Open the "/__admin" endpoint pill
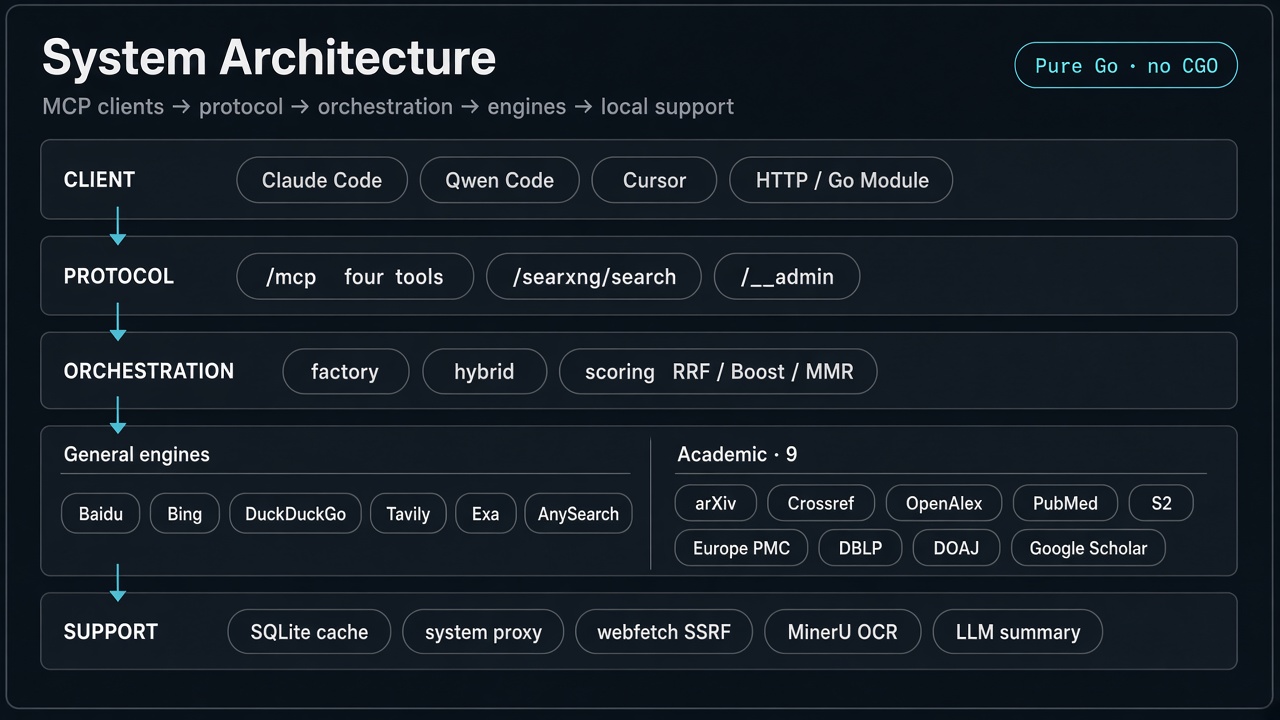This screenshot has width=1280, height=720. click(x=787, y=276)
